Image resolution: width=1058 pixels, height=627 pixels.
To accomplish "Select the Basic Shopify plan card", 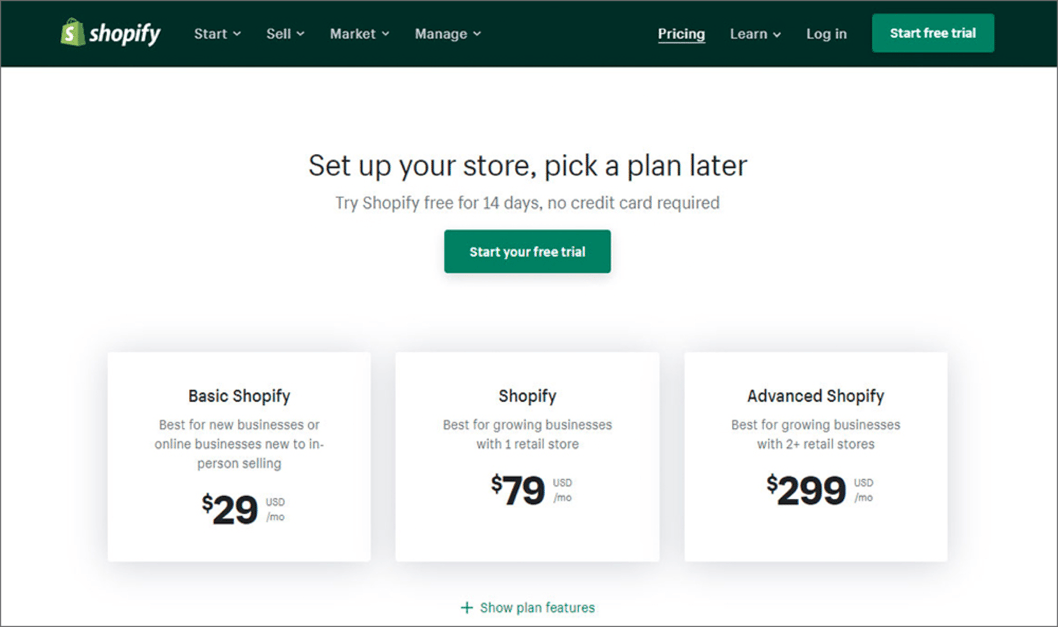I will pyautogui.click(x=238, y=456).
